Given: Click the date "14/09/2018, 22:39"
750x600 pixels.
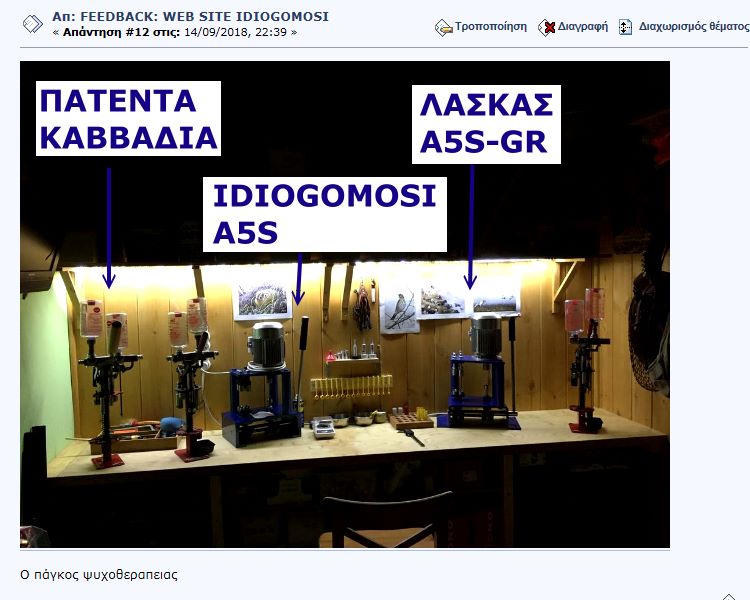Looking at the screenshot, I should pos(235,32).
